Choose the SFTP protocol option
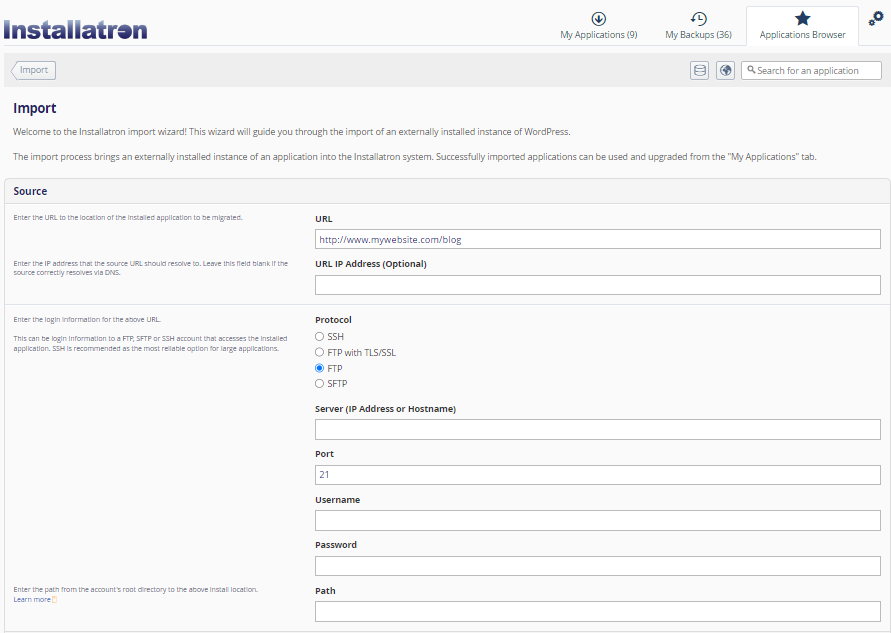 (320, 384)
